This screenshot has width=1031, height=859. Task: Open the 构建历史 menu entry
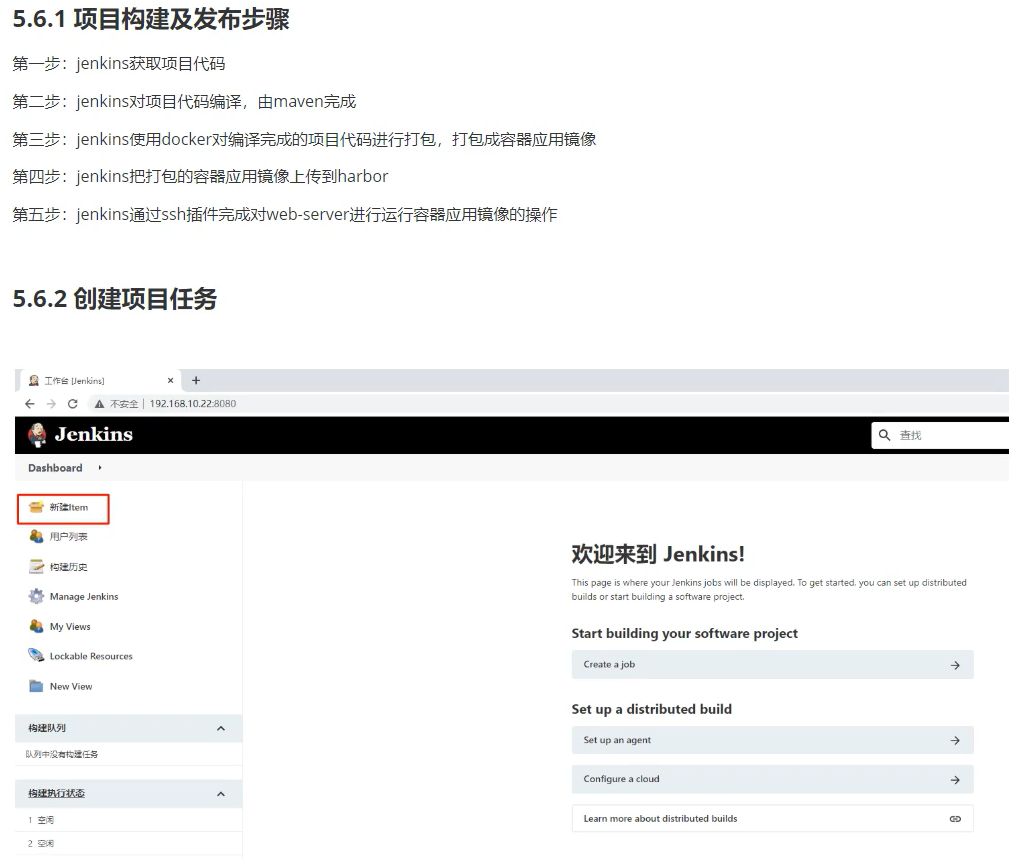68,567
